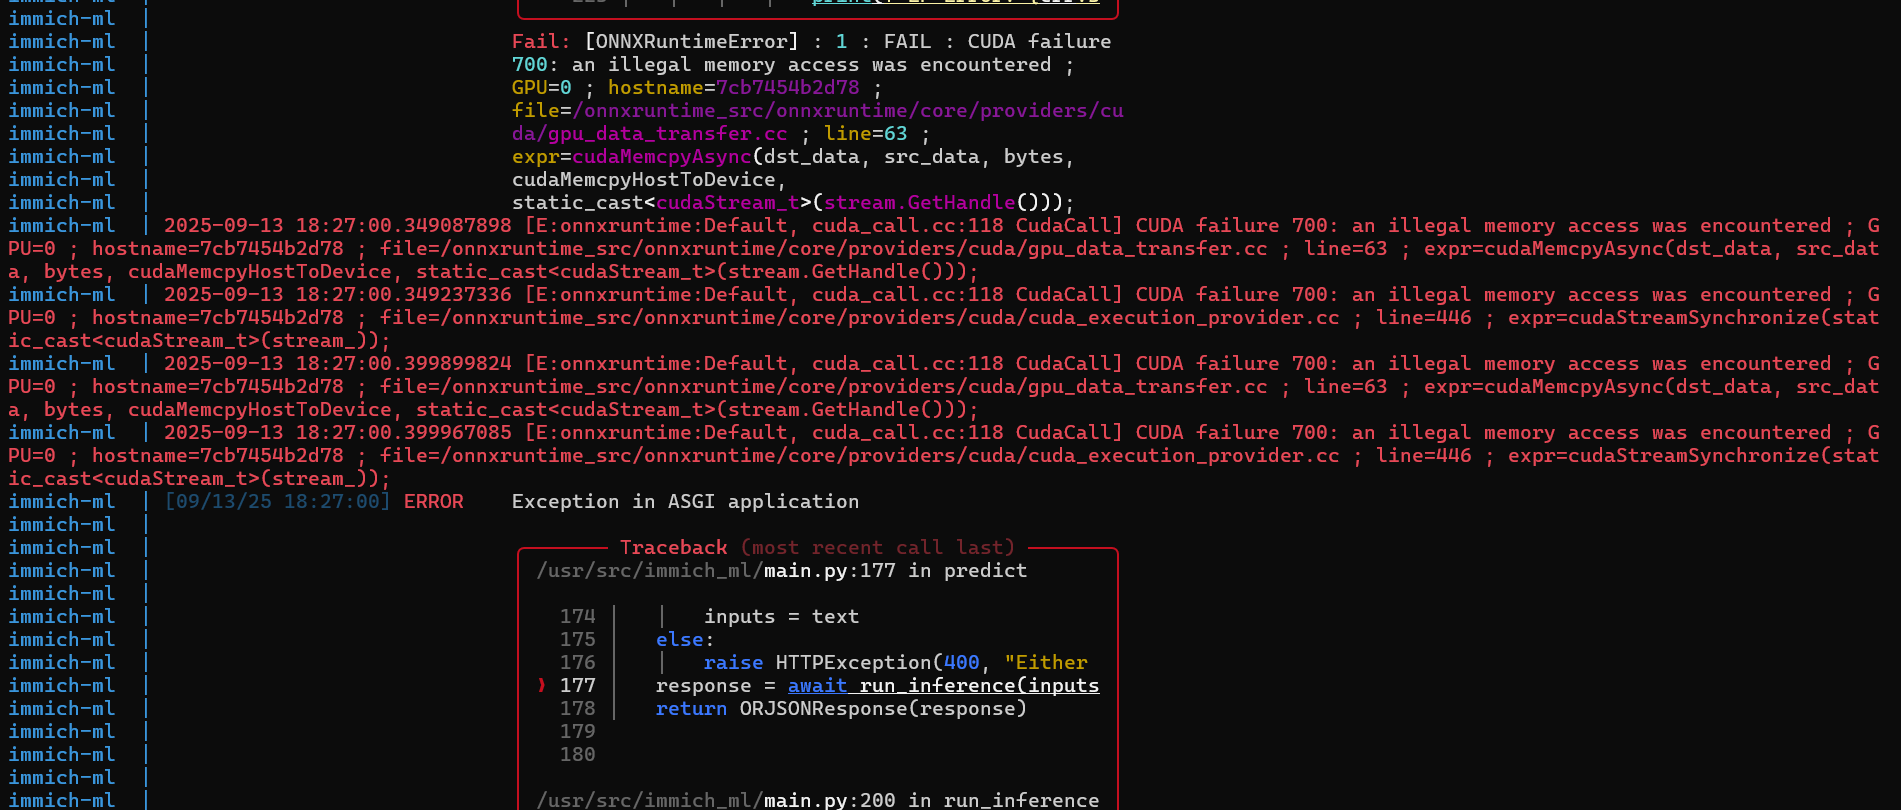Click the magenta hostname value "7cb7454b2d78"

click(787, 87)
